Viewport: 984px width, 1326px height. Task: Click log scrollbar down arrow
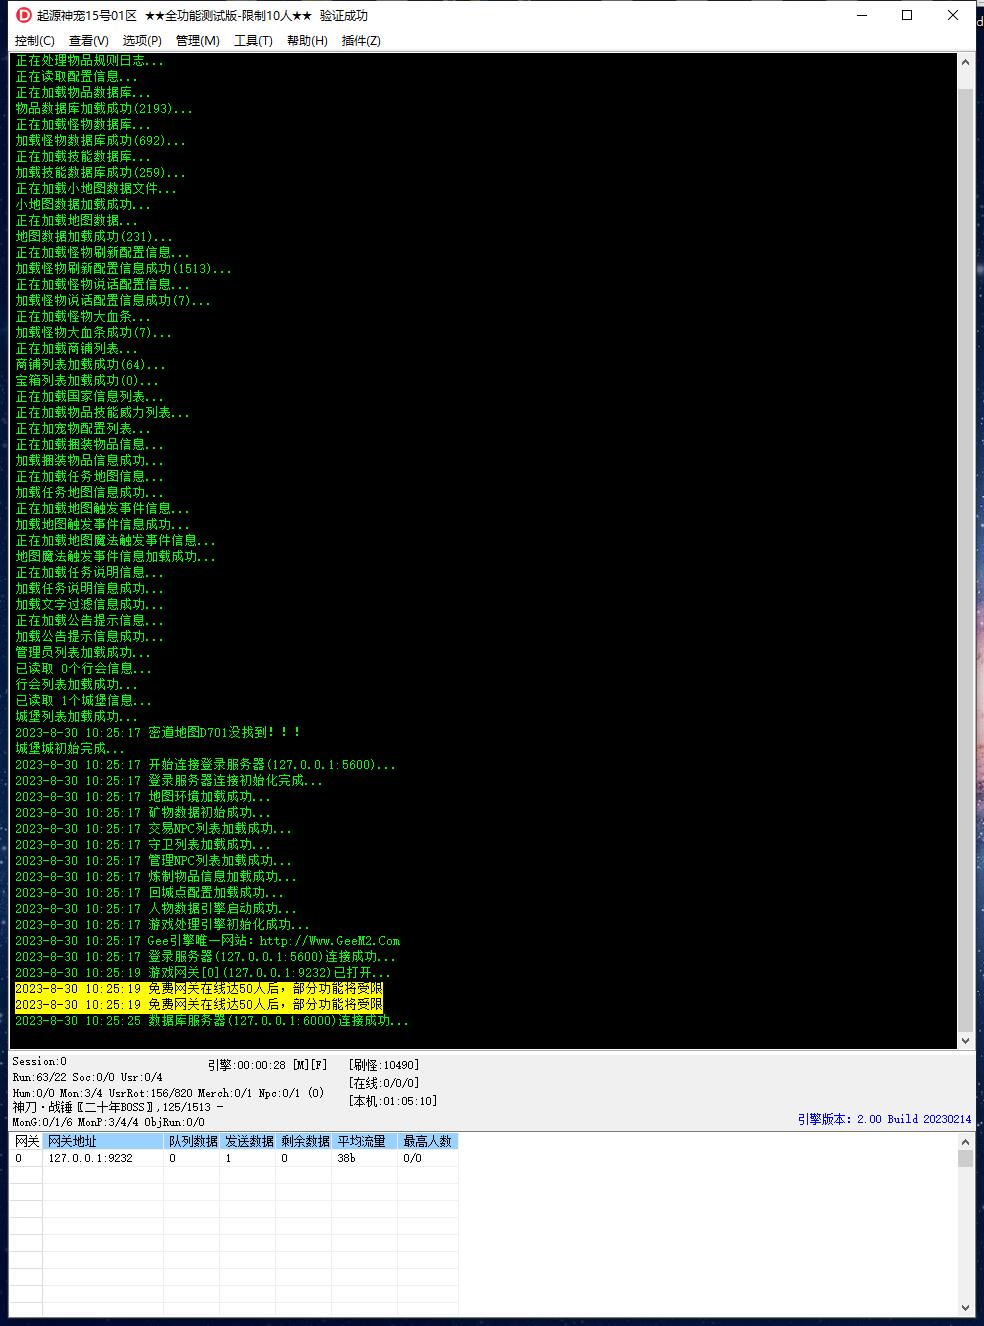[x=965, y=1040]
